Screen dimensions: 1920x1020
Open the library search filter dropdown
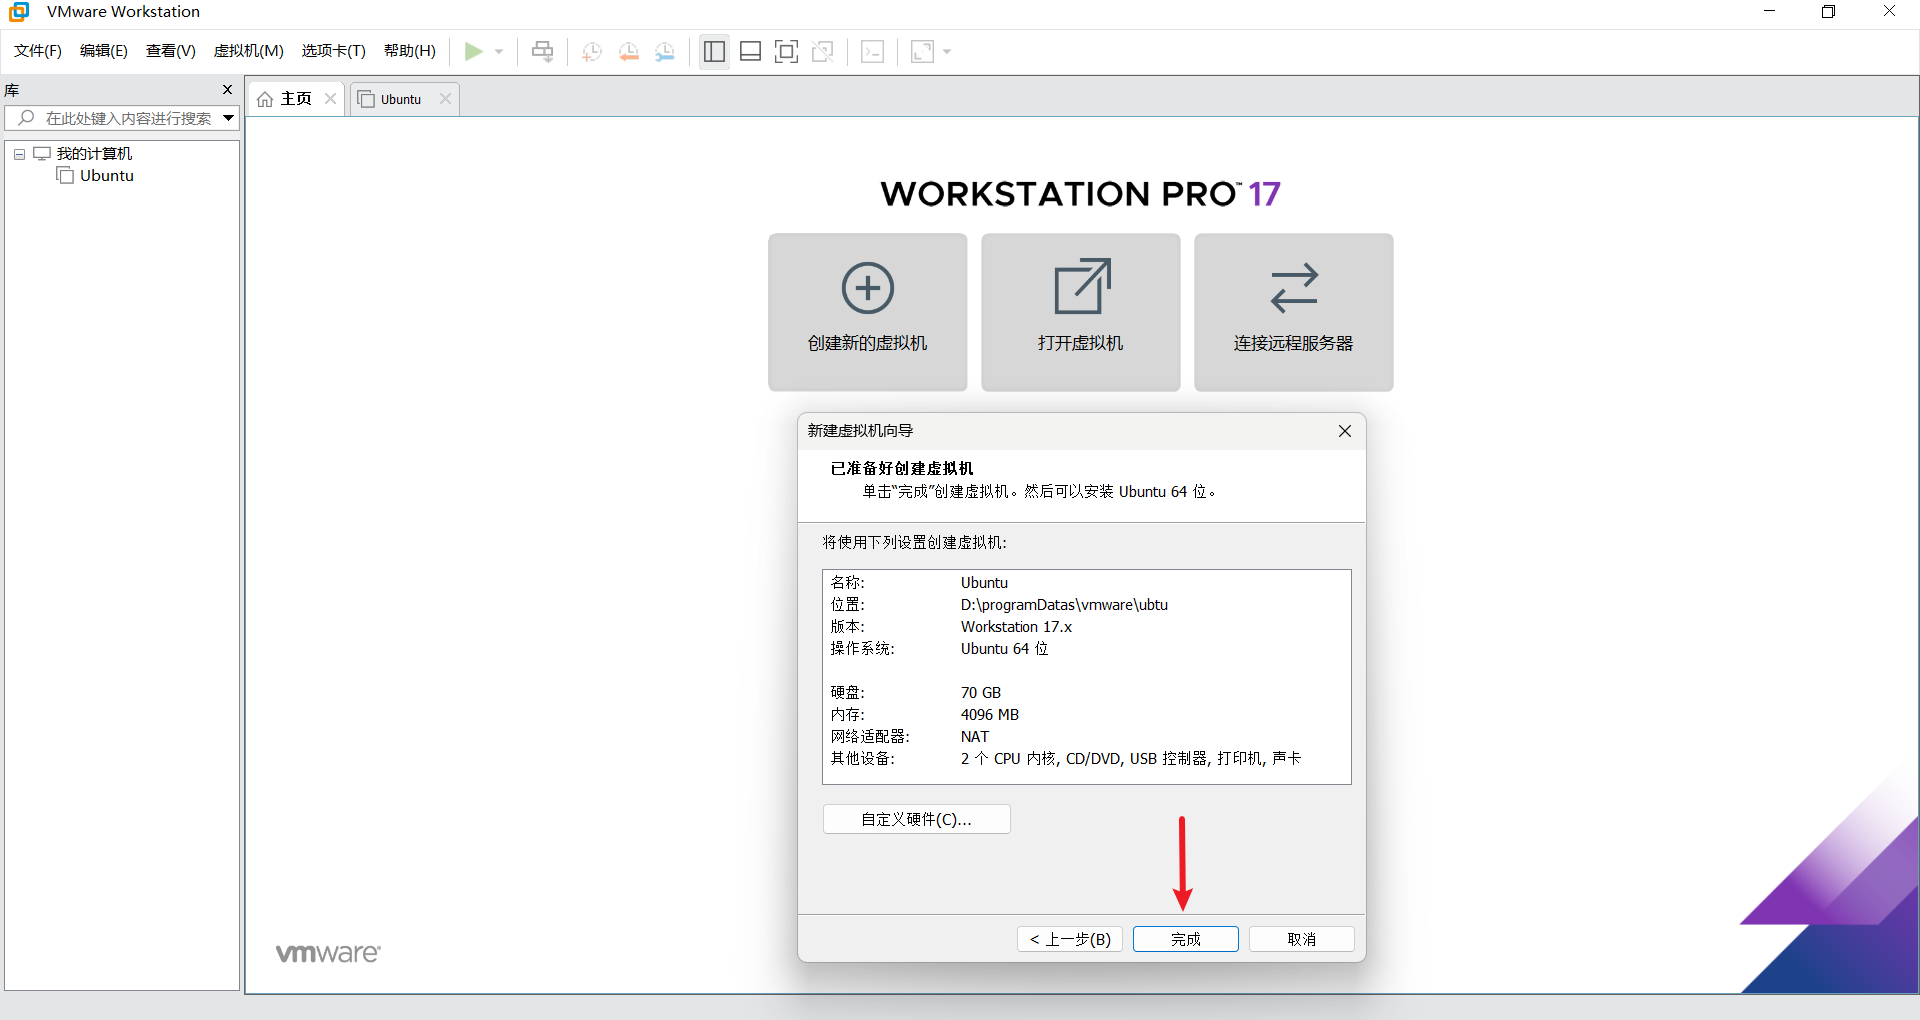(x=229, y=118)
